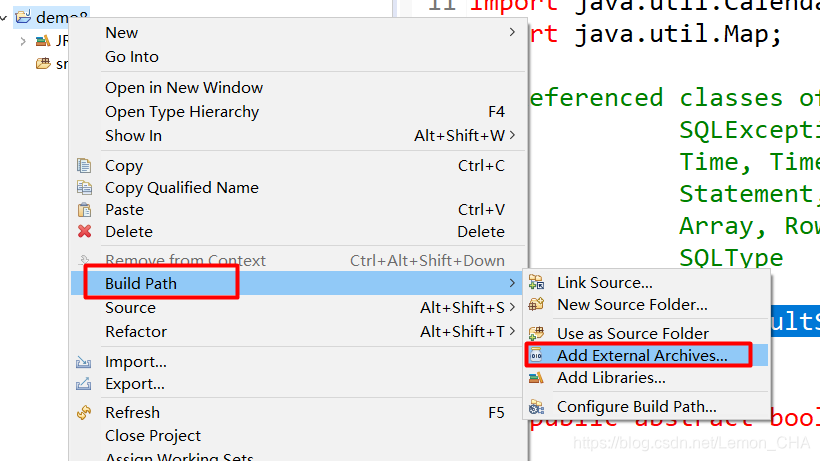The width and height of the screenshot is (820, 461).
Task: Click the Export icon
Action: 84,384
